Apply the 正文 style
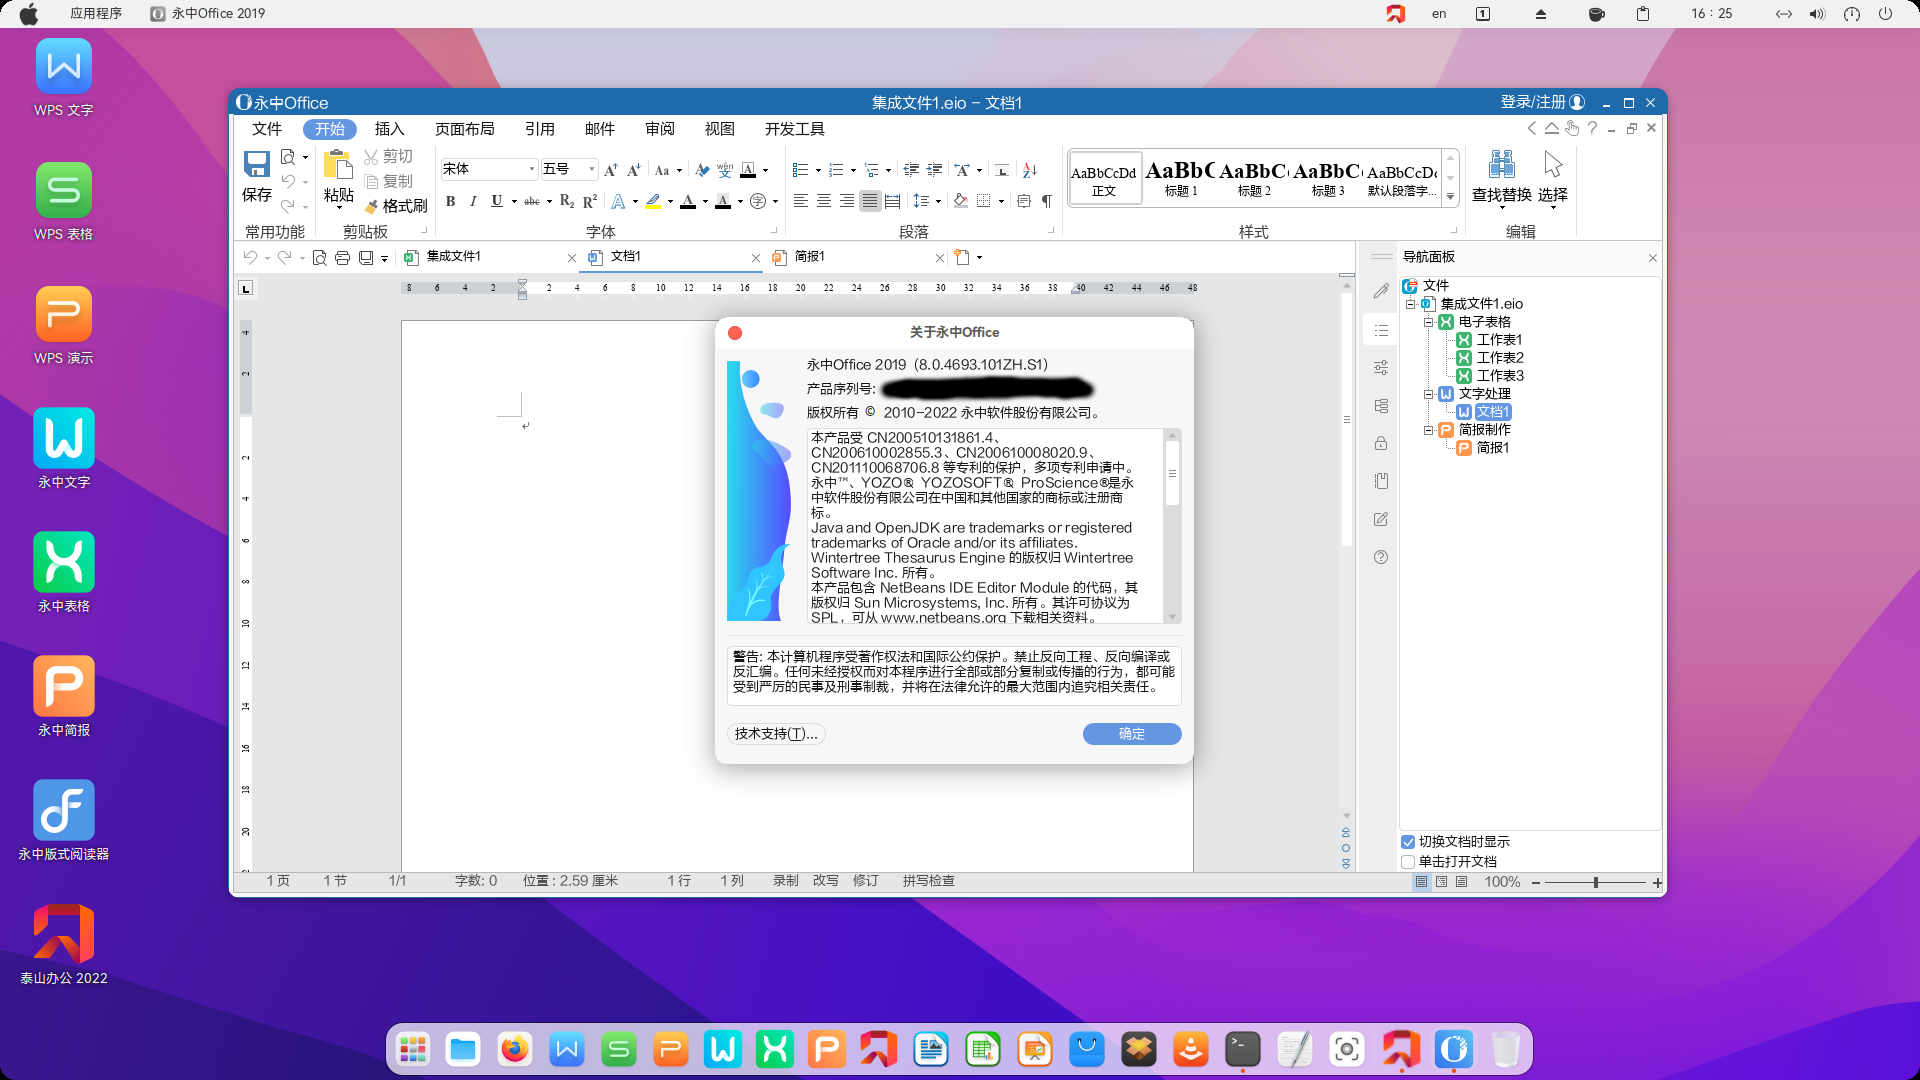The image size is (1920, 1080). point(1104,178)
